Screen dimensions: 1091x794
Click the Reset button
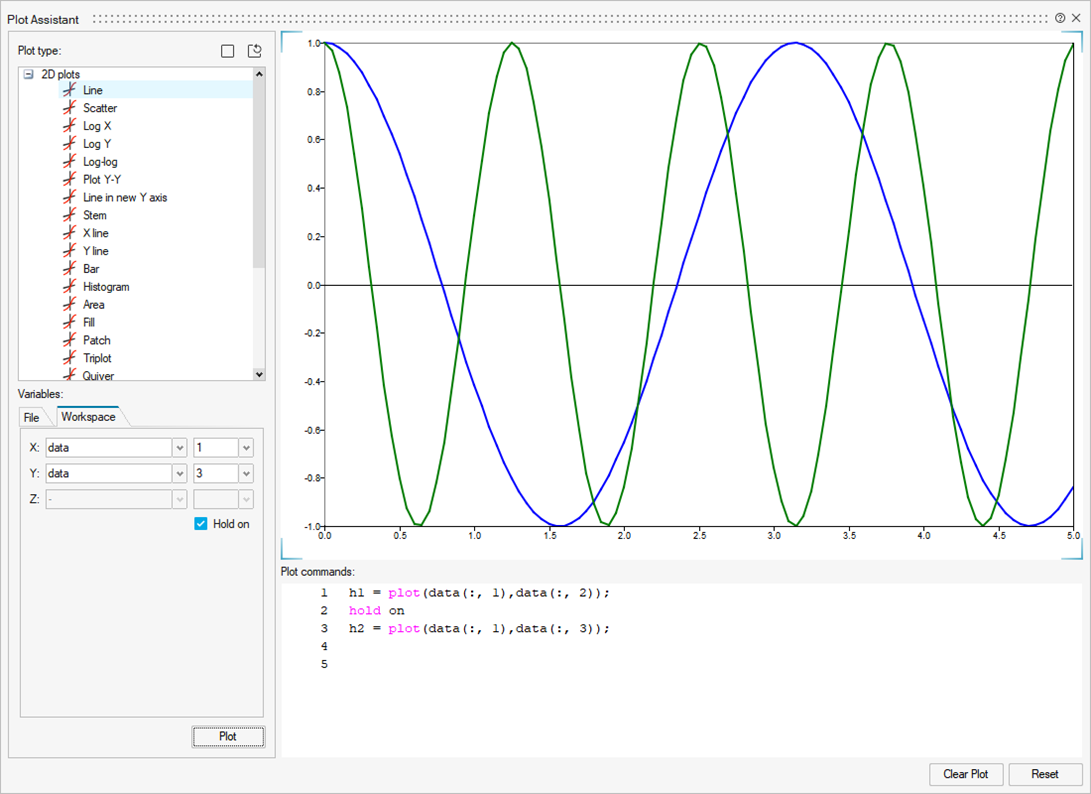tap(1045, 774)
